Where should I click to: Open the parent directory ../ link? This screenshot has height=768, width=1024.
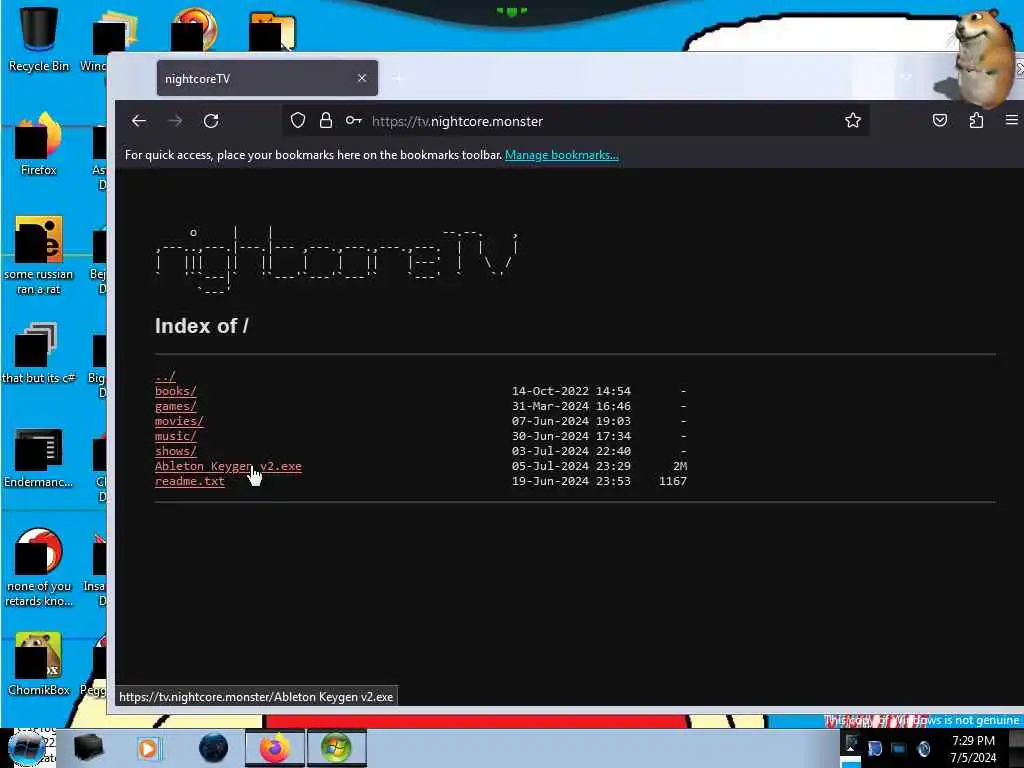(165, 377)
